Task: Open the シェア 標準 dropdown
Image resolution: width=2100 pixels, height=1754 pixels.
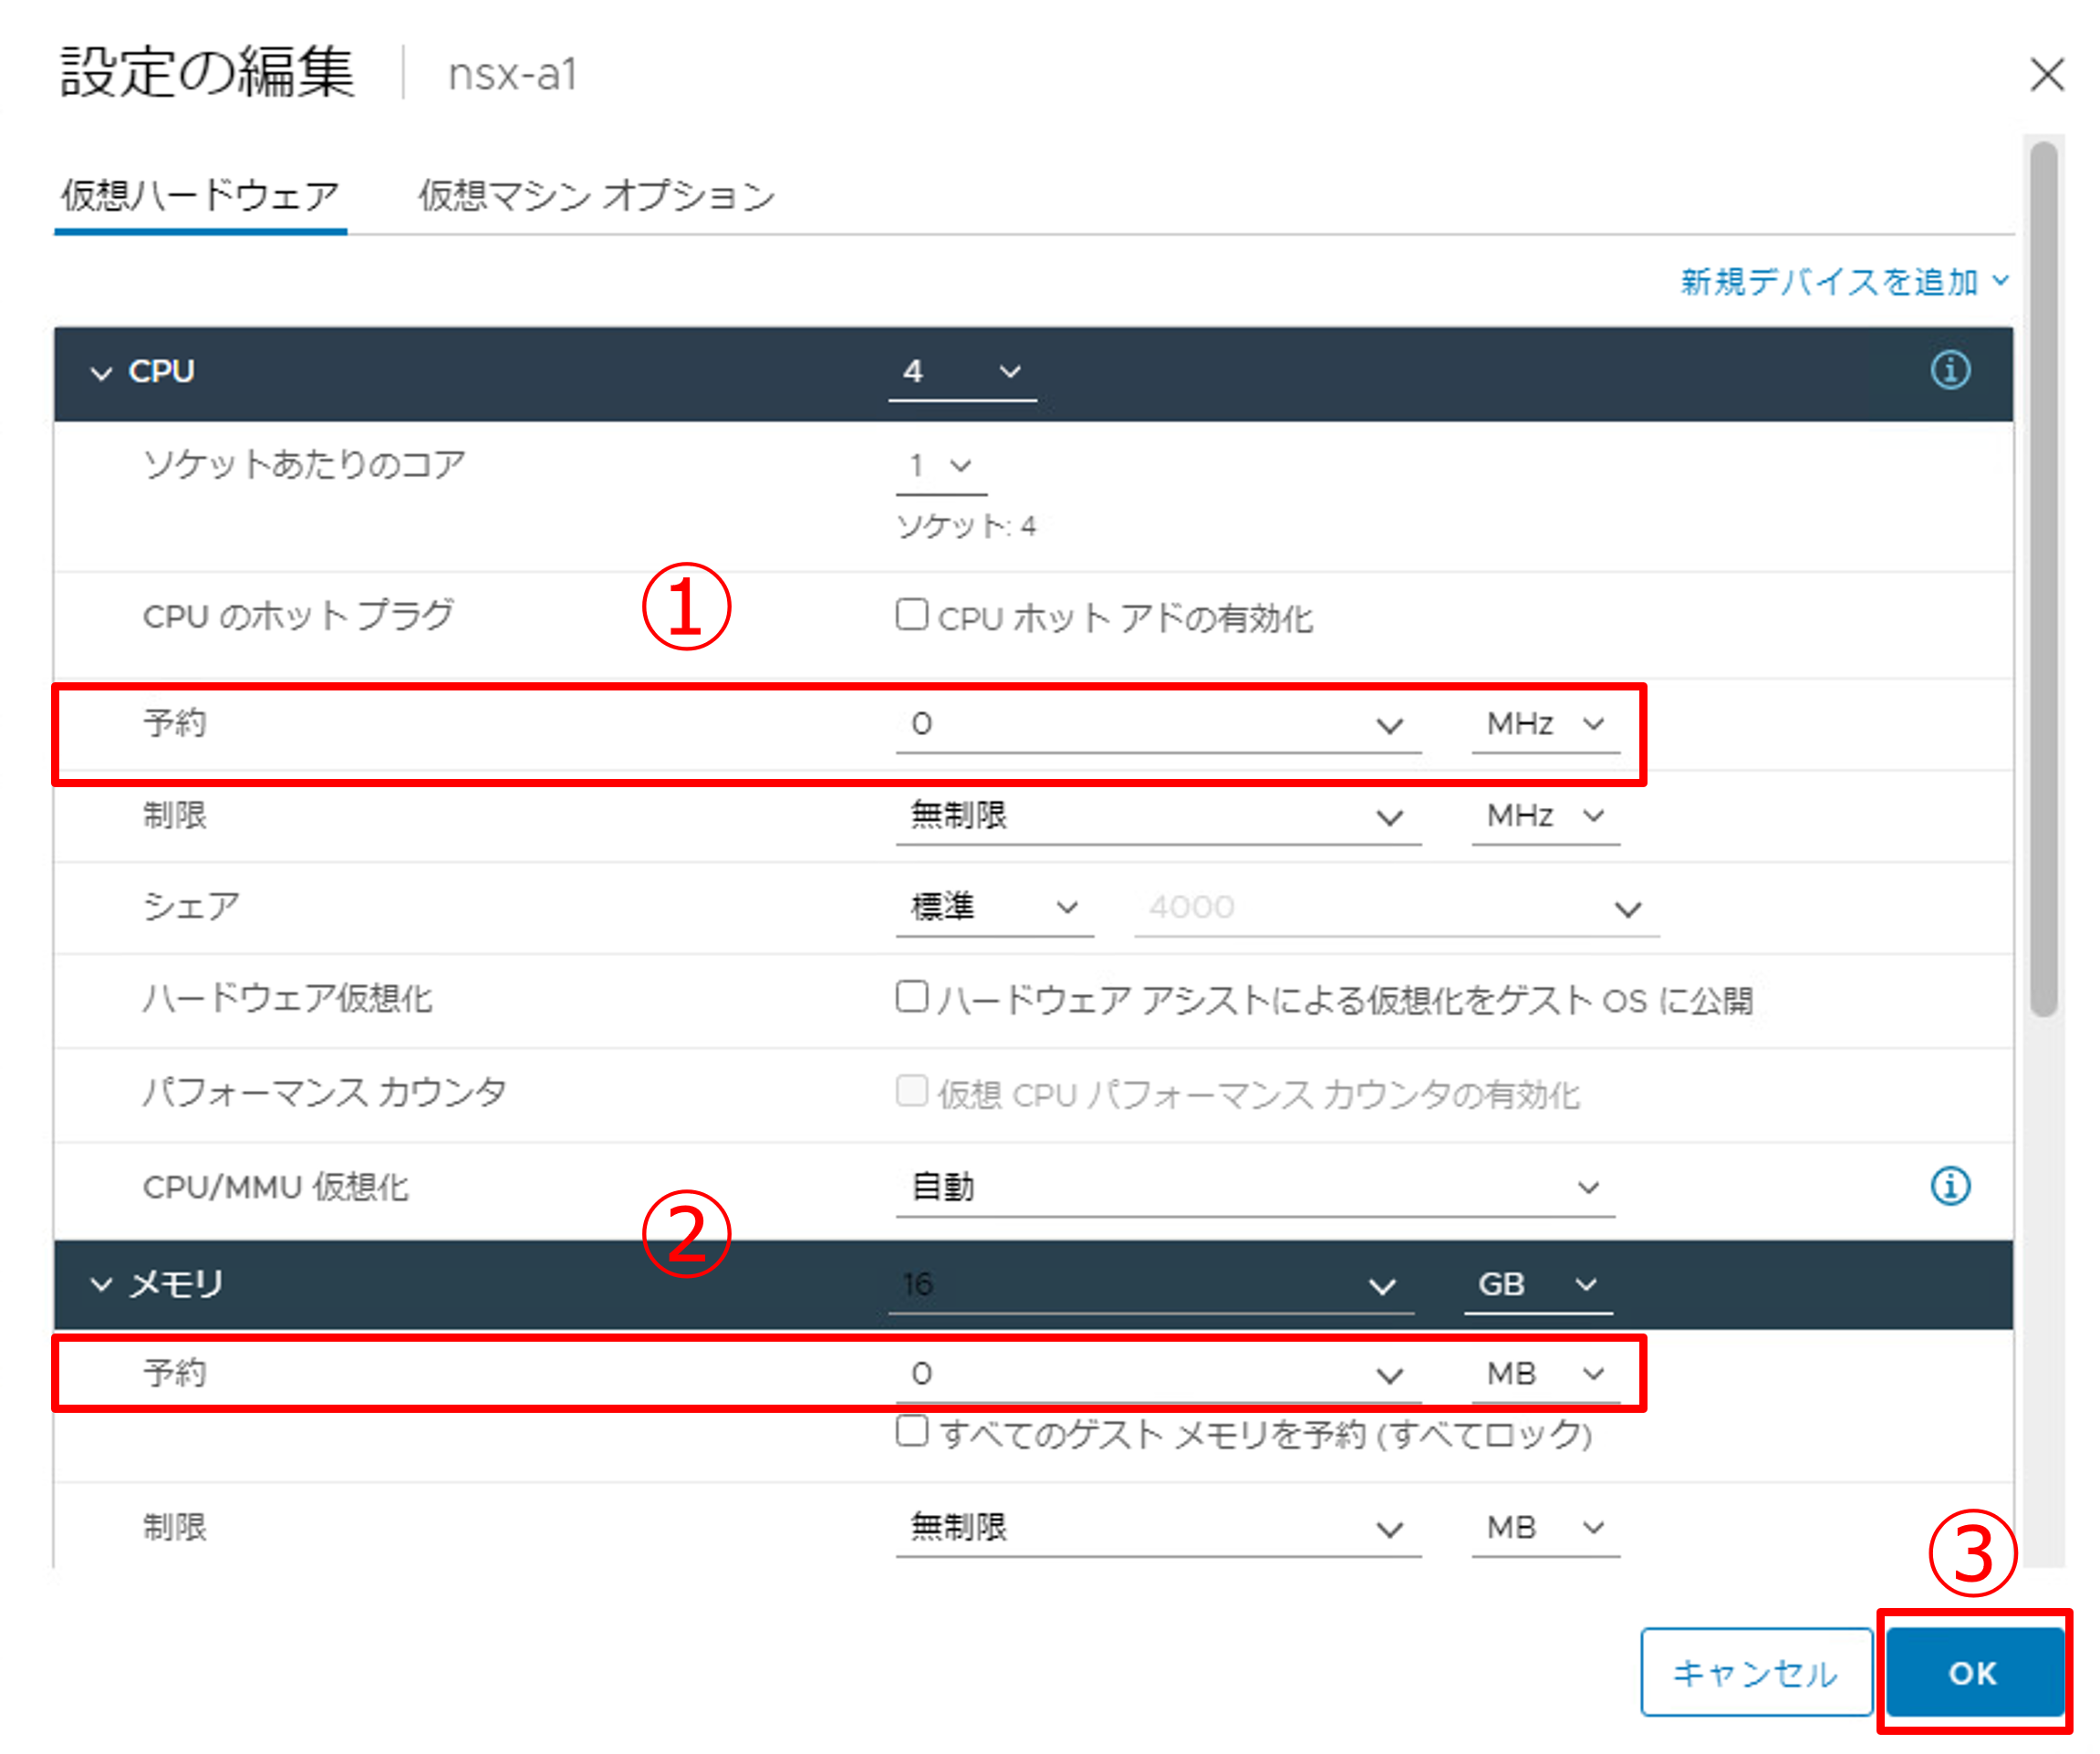Action: 994,908
